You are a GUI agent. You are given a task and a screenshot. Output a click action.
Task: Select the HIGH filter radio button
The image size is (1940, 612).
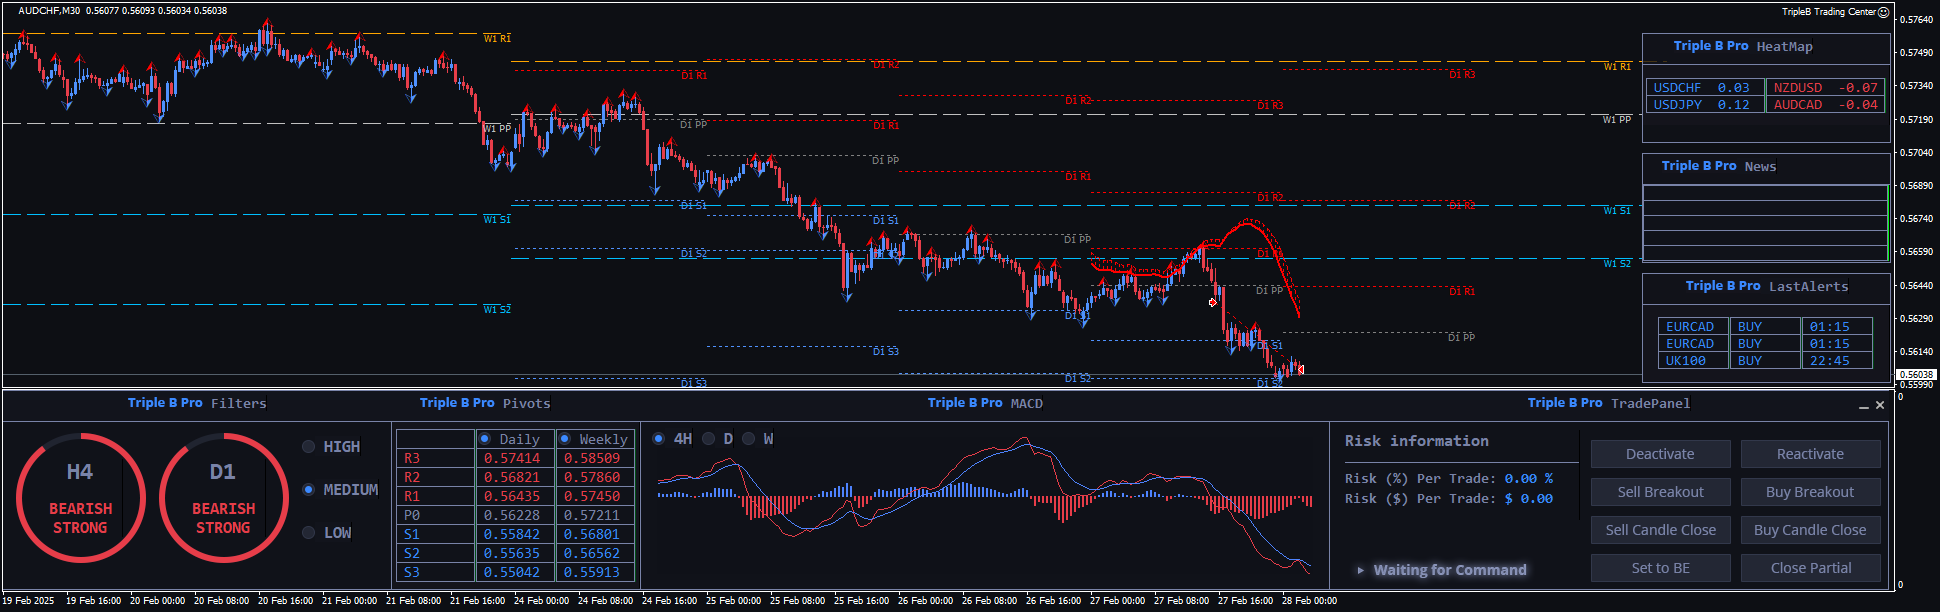coord(309,447)
